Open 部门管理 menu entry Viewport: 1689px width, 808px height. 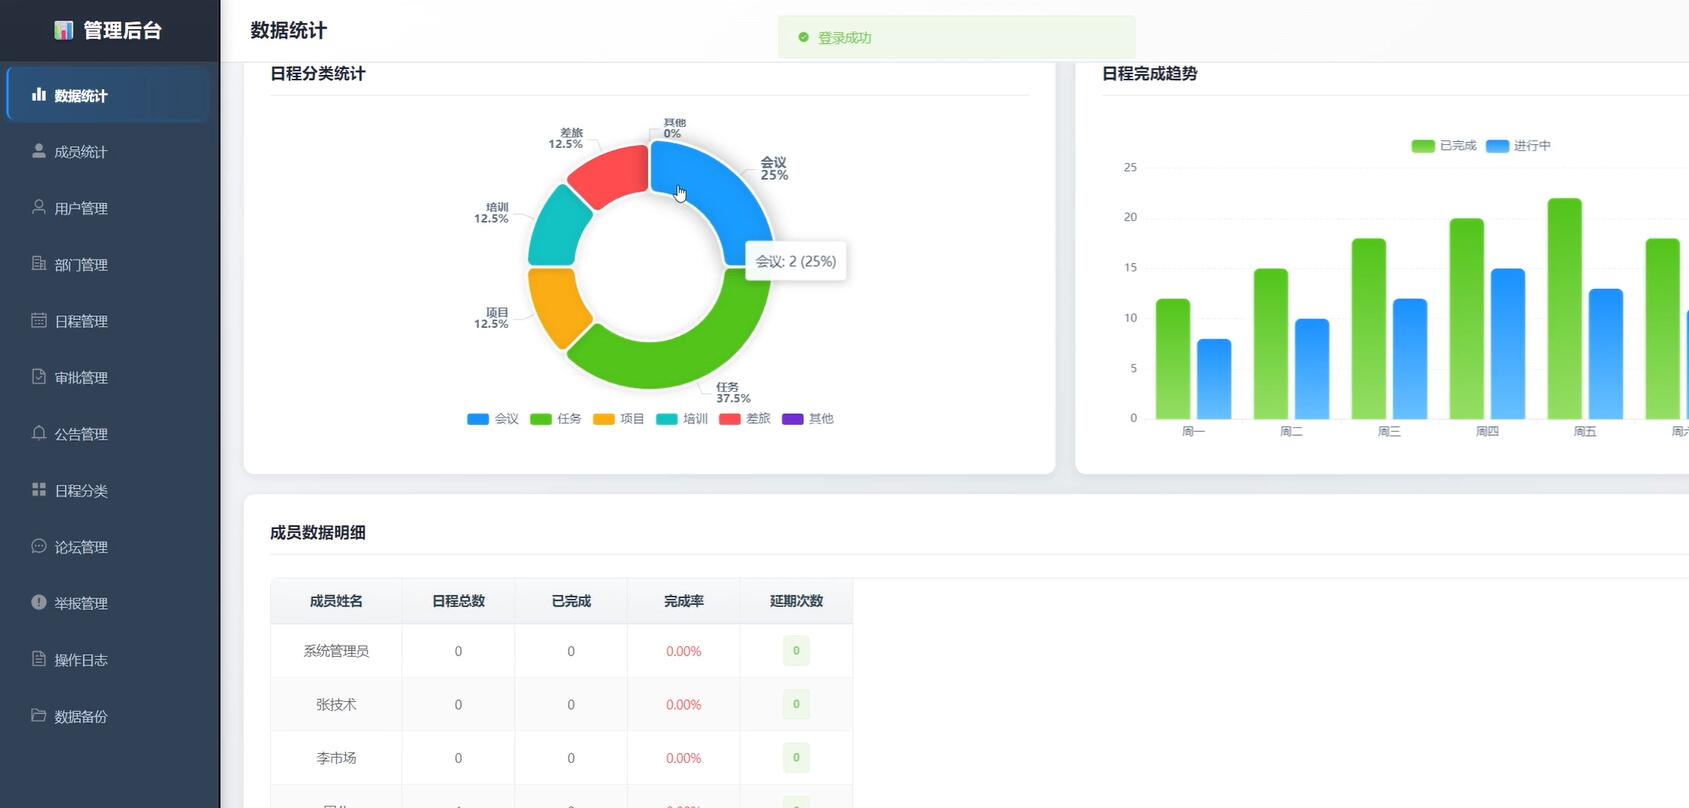[108, 264]
